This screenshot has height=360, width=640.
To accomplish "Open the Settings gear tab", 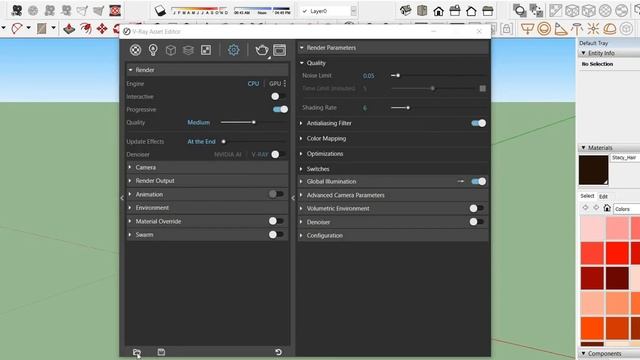I will pyautogui.click(x=233, y=50).
